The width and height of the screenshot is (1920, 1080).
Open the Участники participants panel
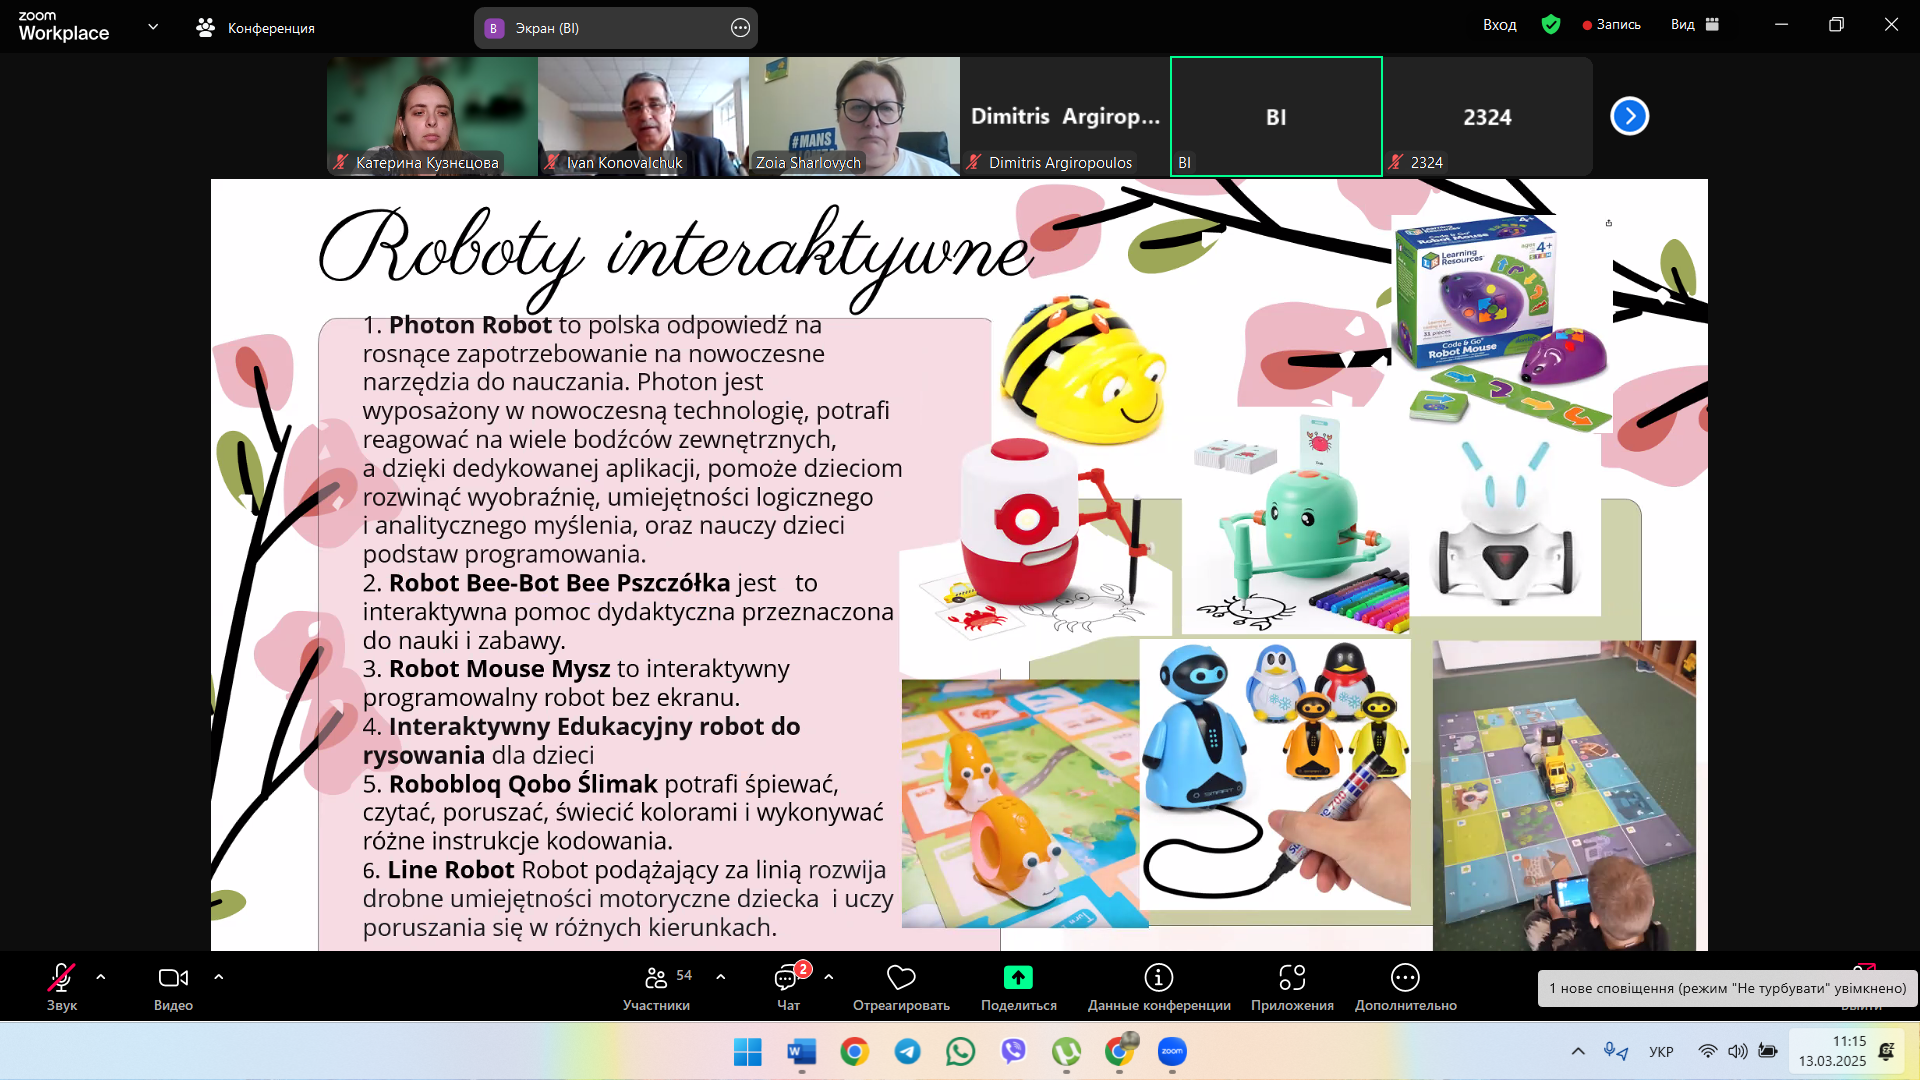coord(657,986)
